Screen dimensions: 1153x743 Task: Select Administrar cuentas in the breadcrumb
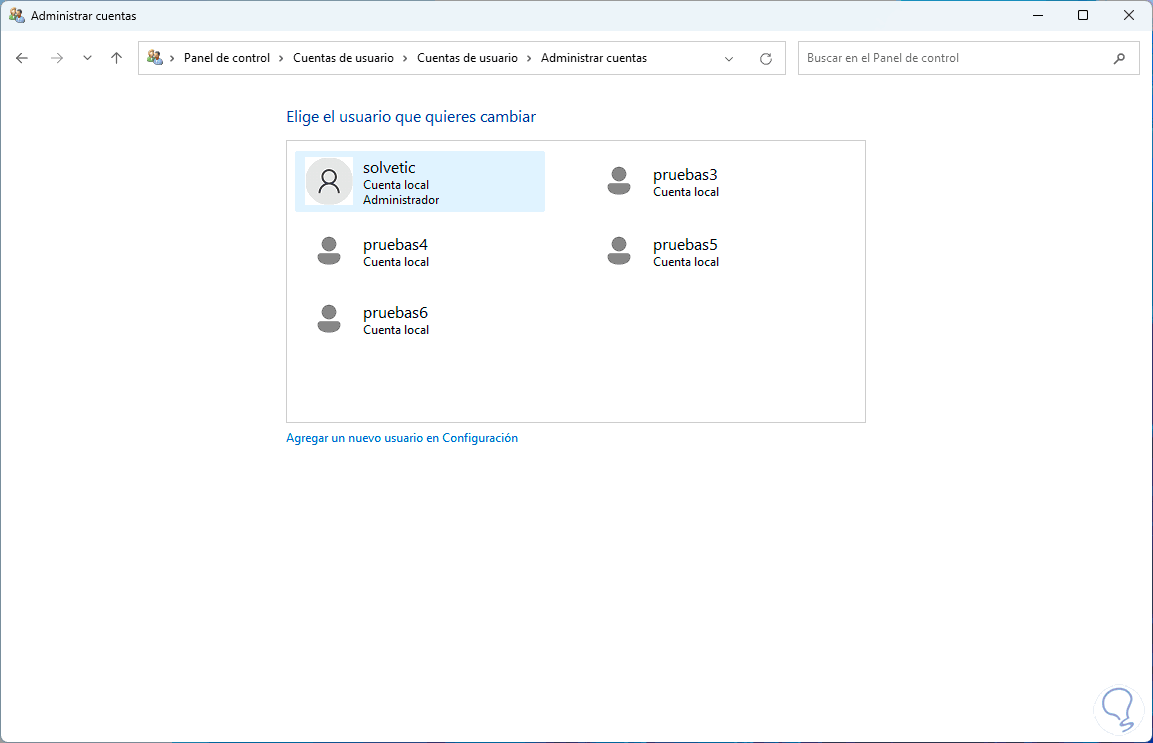pos(593,58)
